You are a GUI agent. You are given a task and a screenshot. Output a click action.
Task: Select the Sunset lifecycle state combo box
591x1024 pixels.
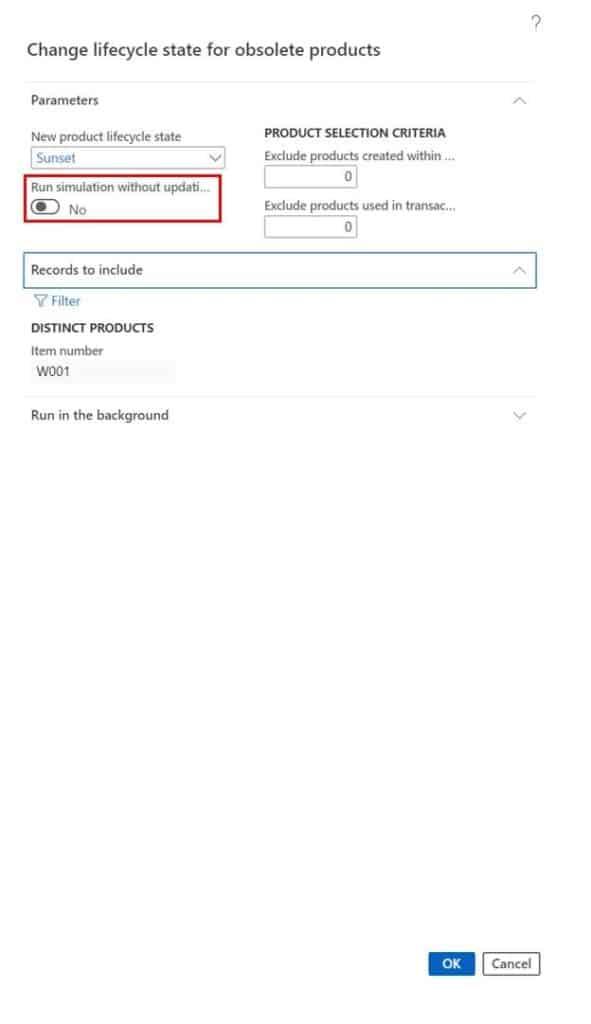point(128,158)
